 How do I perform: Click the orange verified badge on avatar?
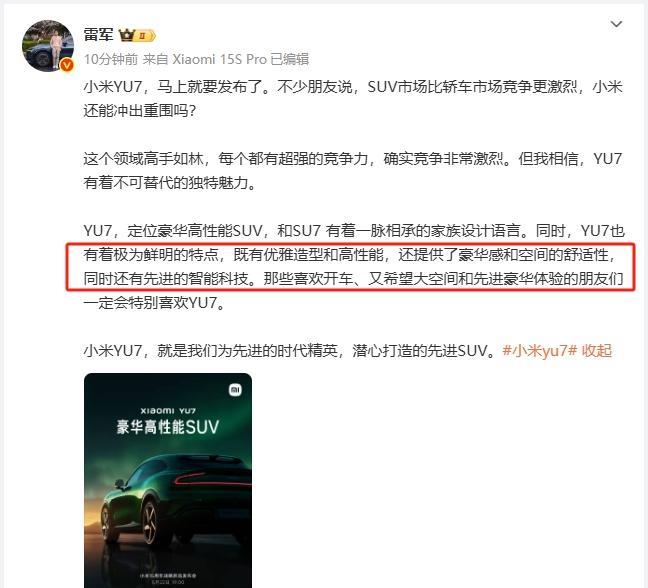point(67,65)
